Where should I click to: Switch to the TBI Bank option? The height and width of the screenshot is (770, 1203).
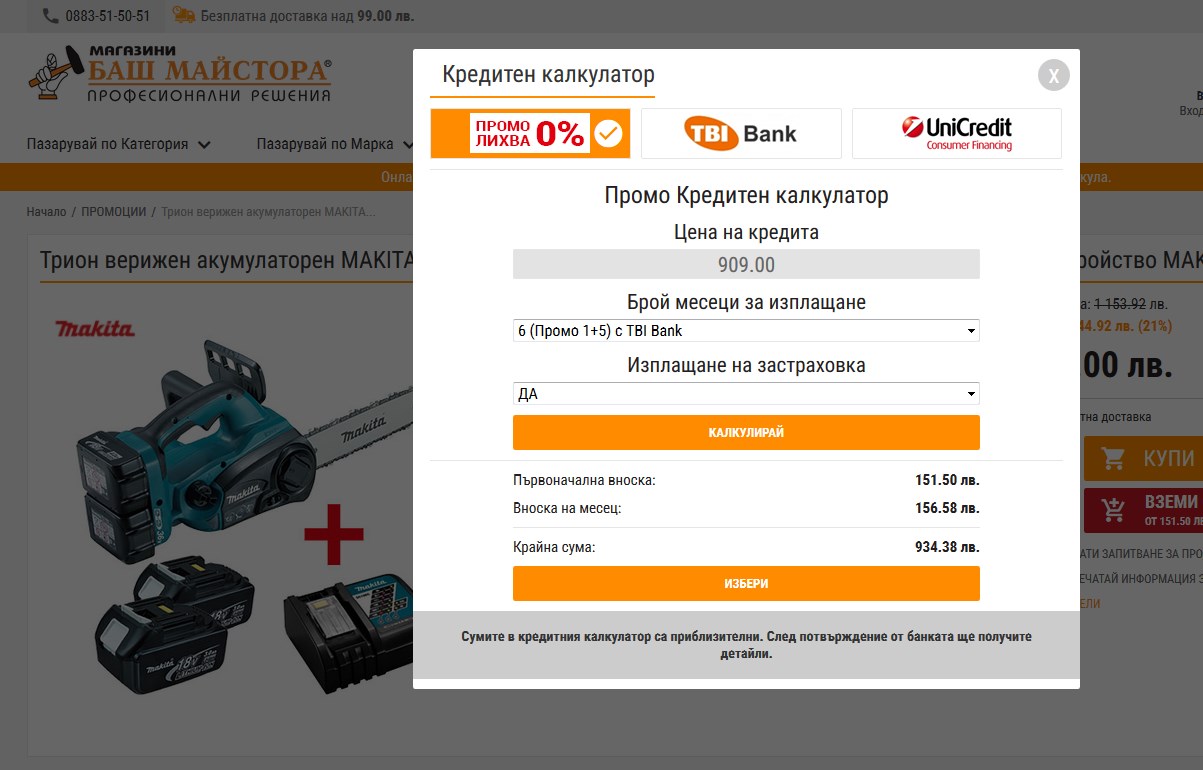pos(741,134)
